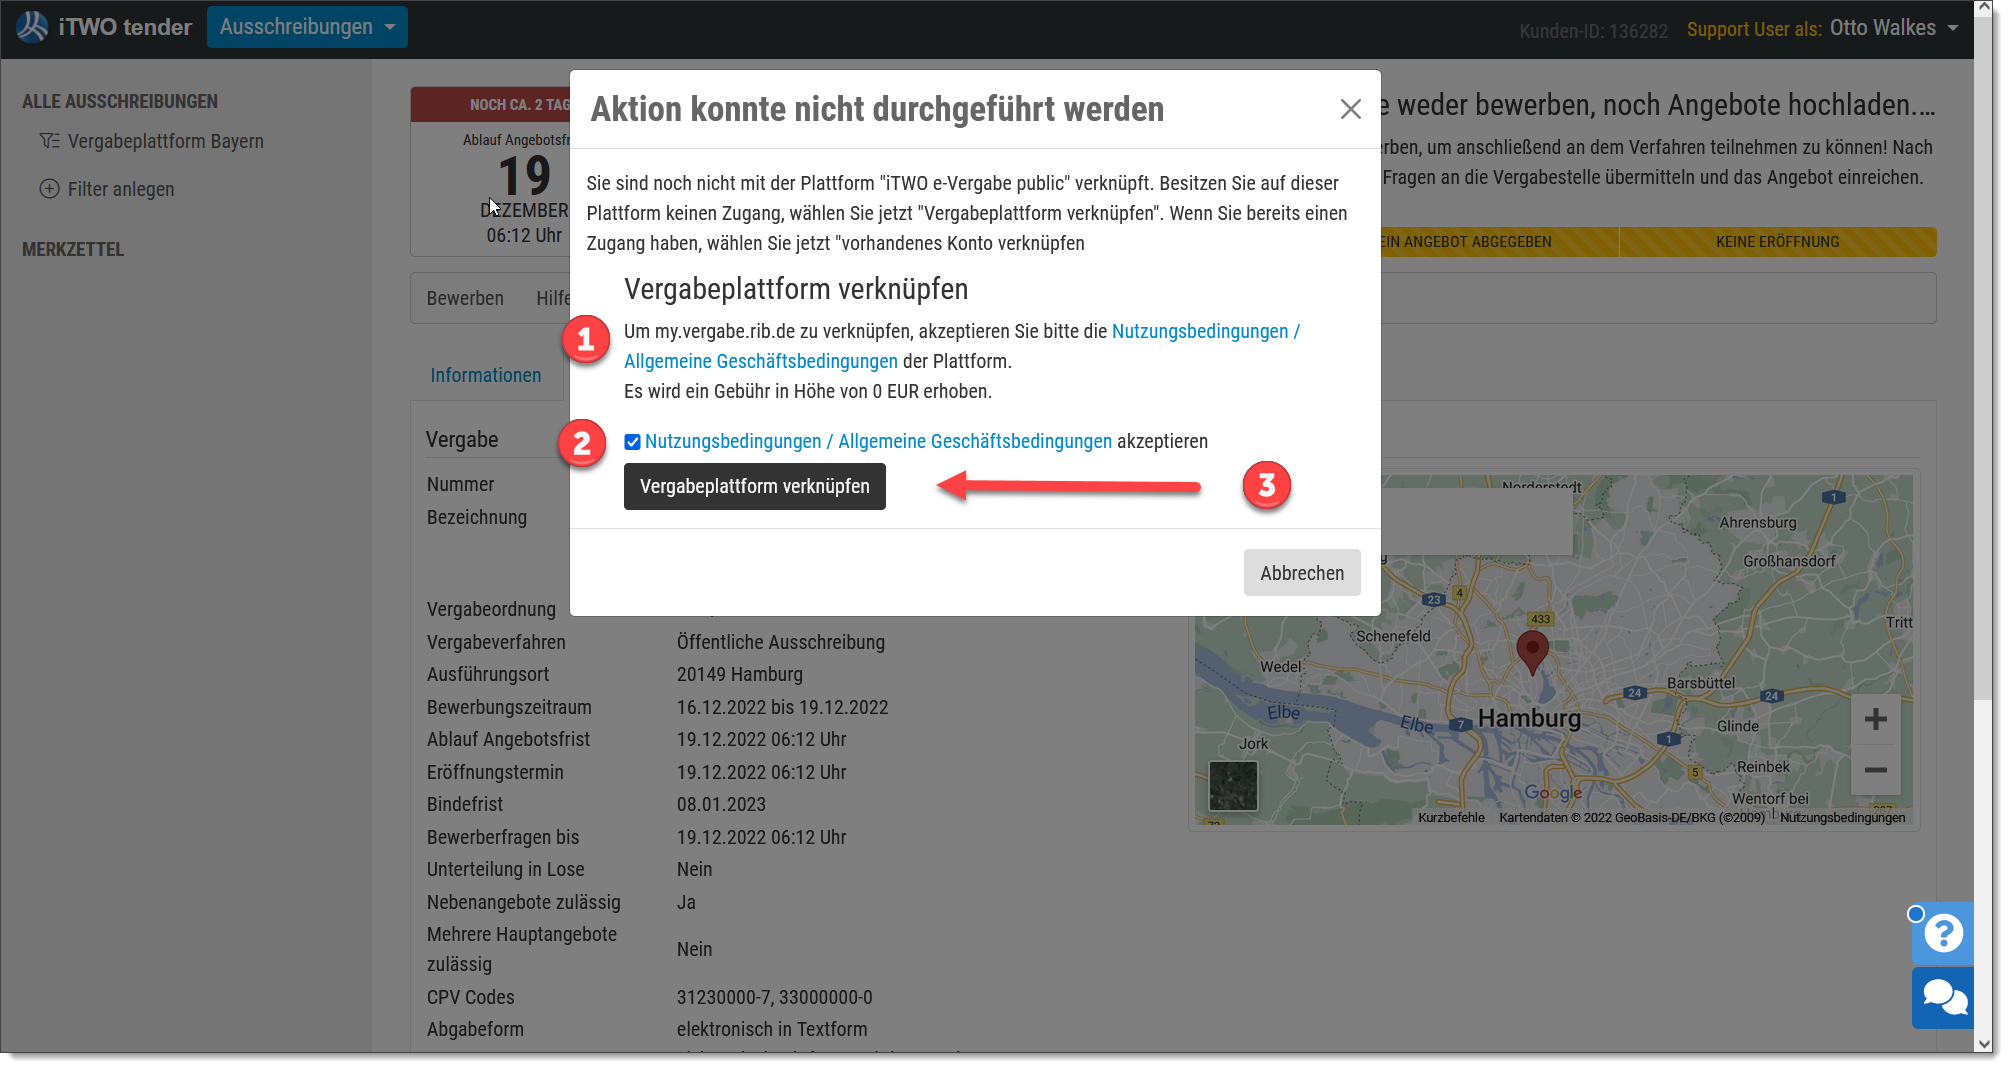The width and height of the screenshot is (2008, 1068).
Task: Open Nutzungsbedingungen link in the paragraph text
Action: point(1205,331)
